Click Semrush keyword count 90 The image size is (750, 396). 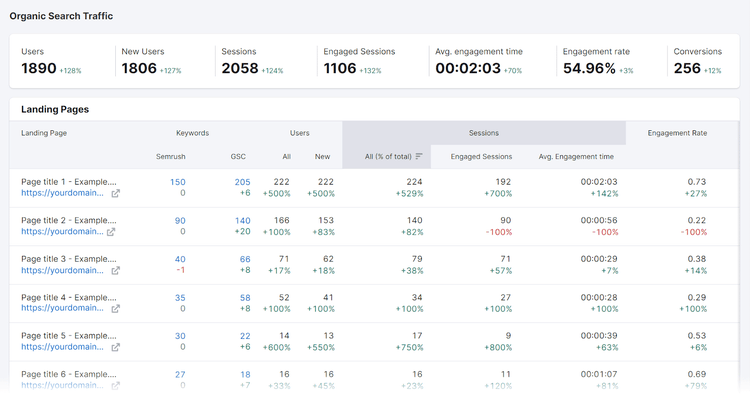pyautogui.click(x=180, y=220)
